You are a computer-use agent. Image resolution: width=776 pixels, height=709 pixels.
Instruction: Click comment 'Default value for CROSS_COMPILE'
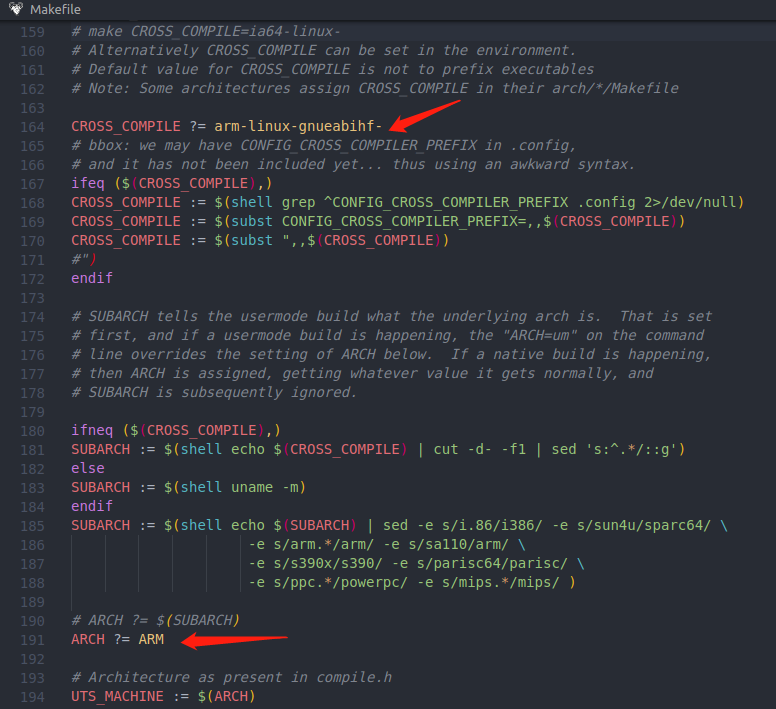332,69
